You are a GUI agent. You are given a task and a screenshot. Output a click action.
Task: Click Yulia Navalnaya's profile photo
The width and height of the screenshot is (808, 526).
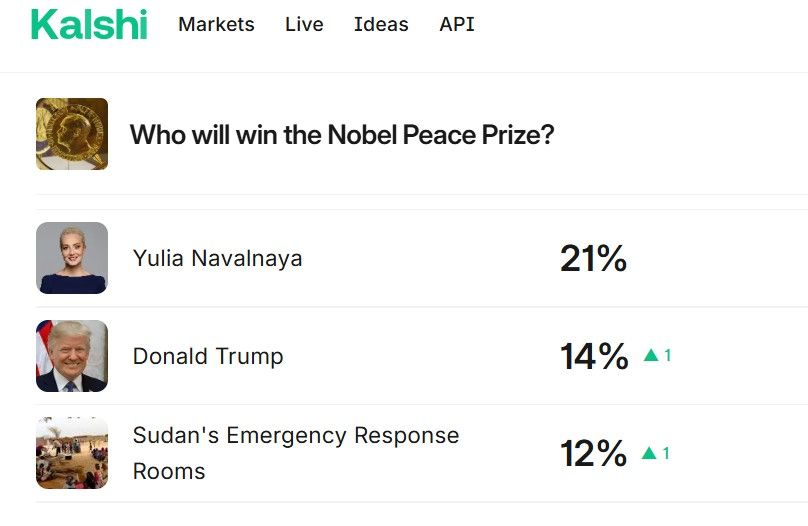click(72, 258)
